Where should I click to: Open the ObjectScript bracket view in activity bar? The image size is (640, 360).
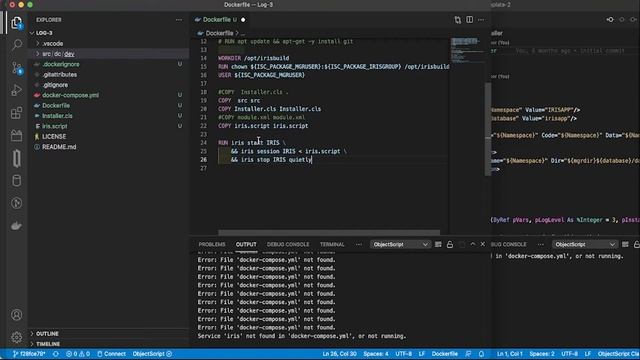tap(16, 158)
